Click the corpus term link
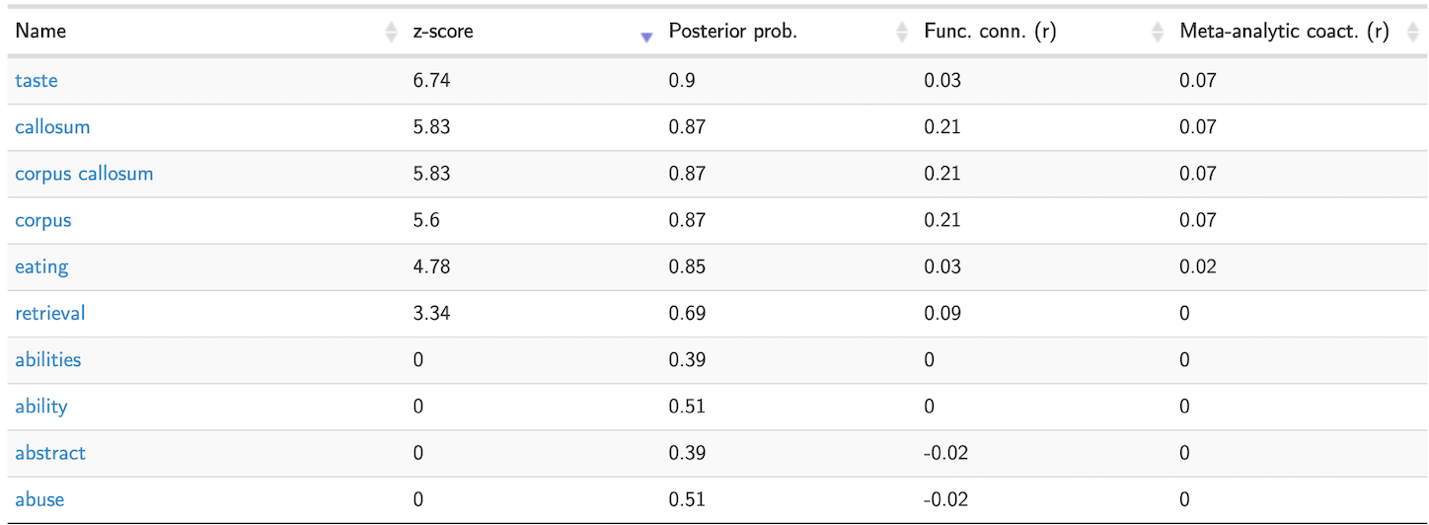The image size is (1429, 525). tap(43, 220)
